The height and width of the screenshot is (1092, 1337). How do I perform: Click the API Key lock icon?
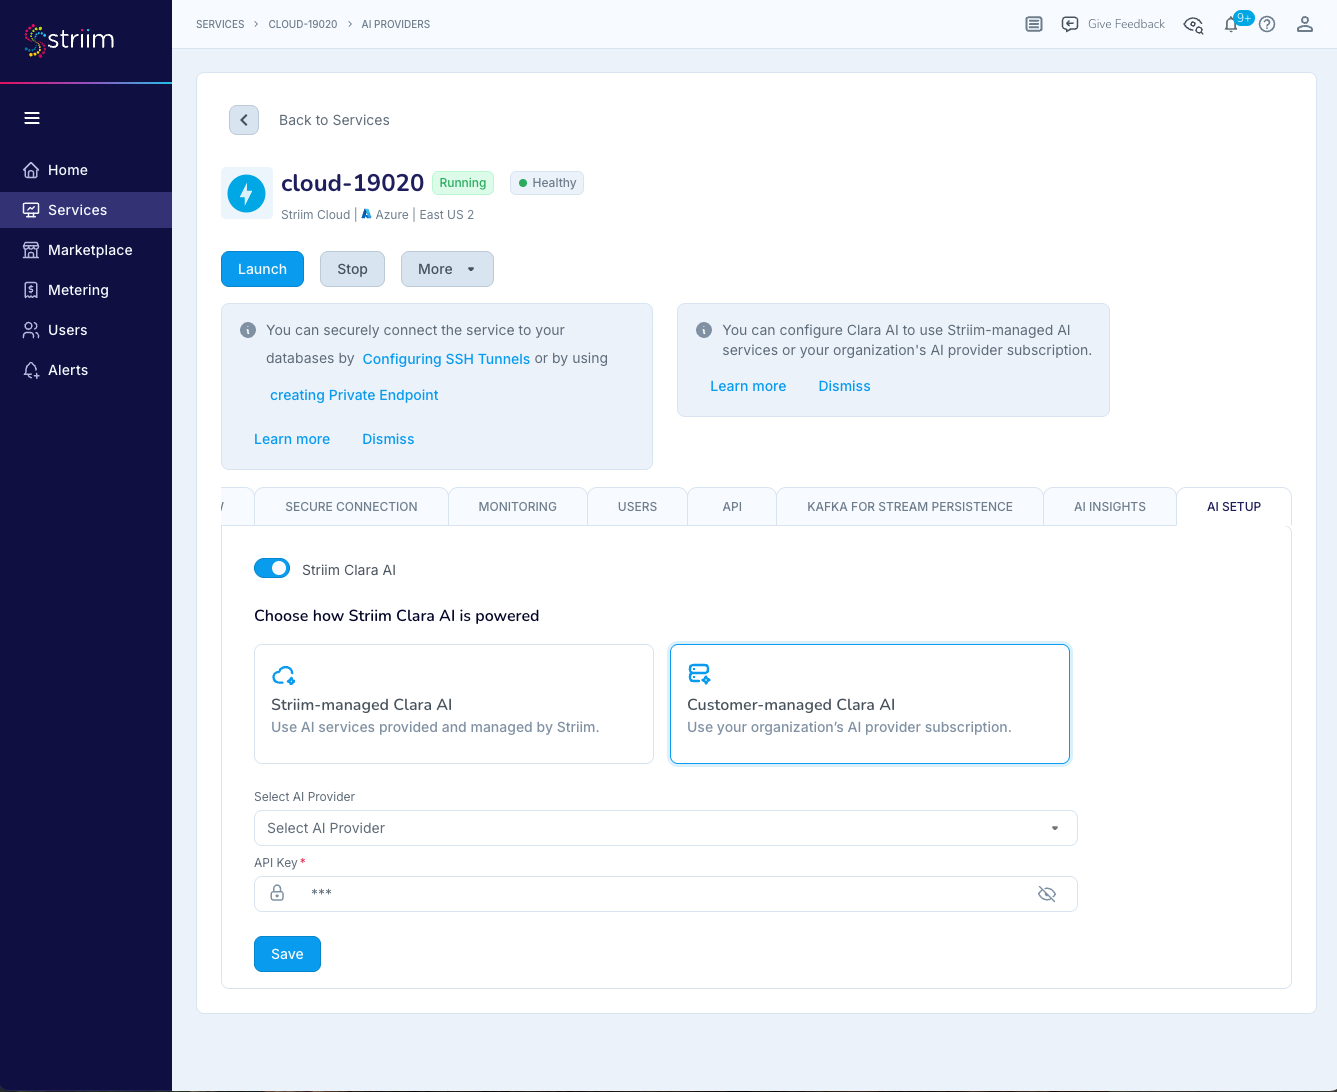tap(277, 893)
